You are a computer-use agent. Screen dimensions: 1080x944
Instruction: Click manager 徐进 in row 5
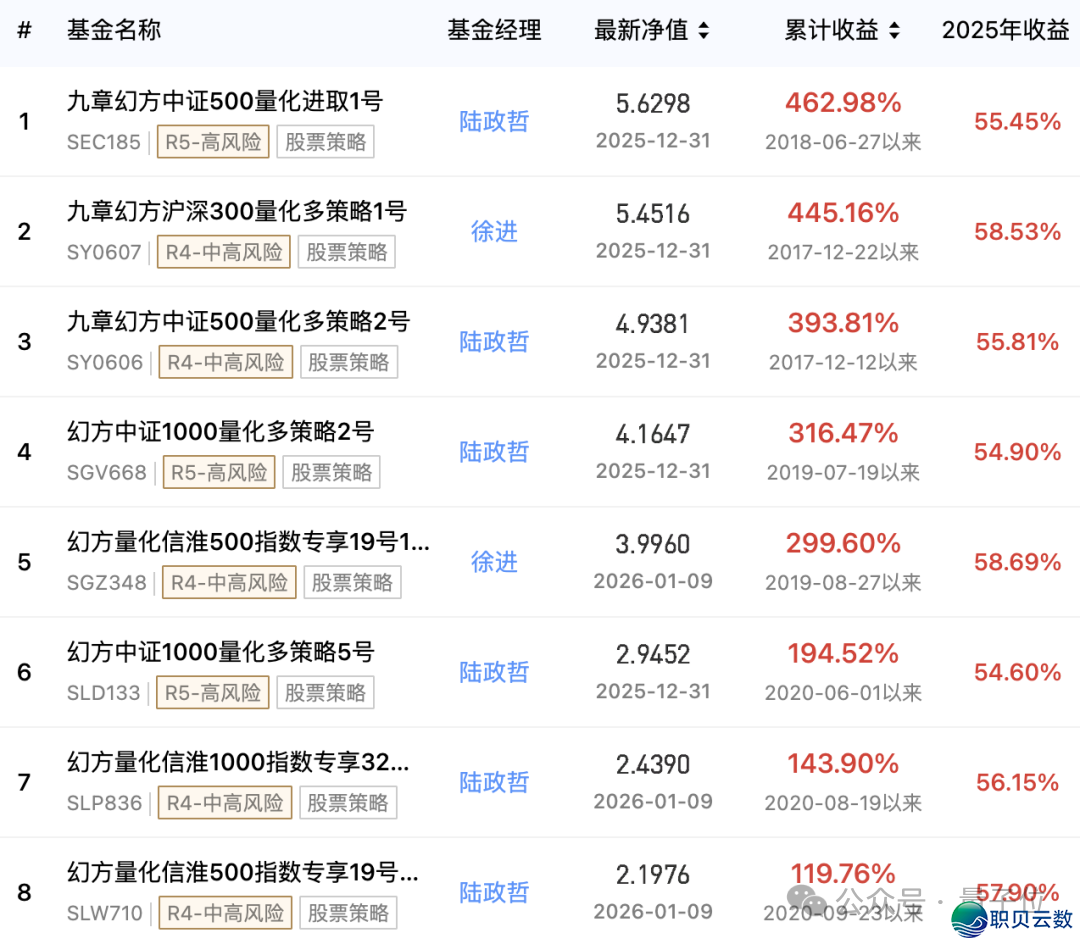[494, 562]
